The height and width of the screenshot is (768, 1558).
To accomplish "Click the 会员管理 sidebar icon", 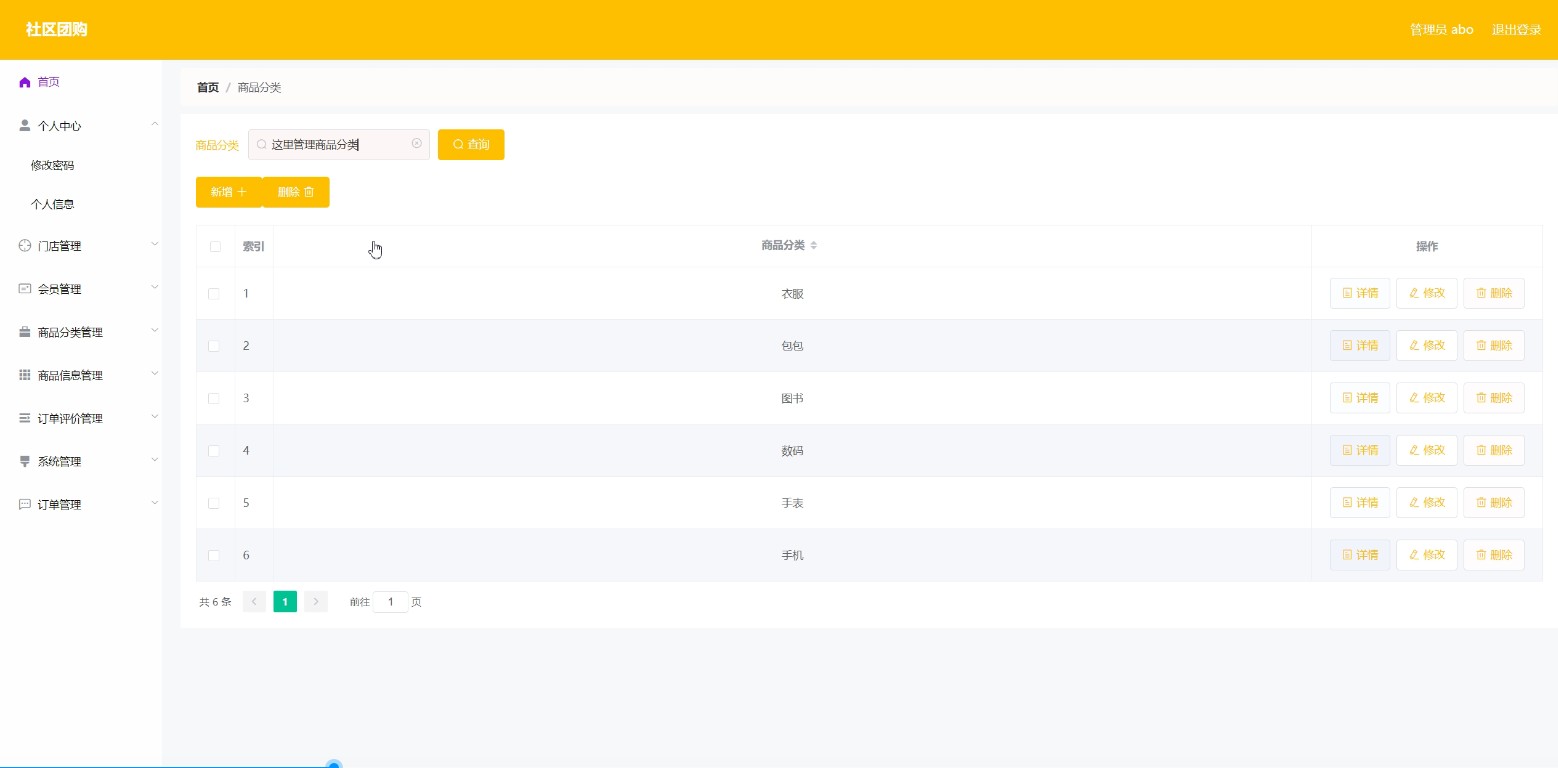I will [x=25, y=288].
